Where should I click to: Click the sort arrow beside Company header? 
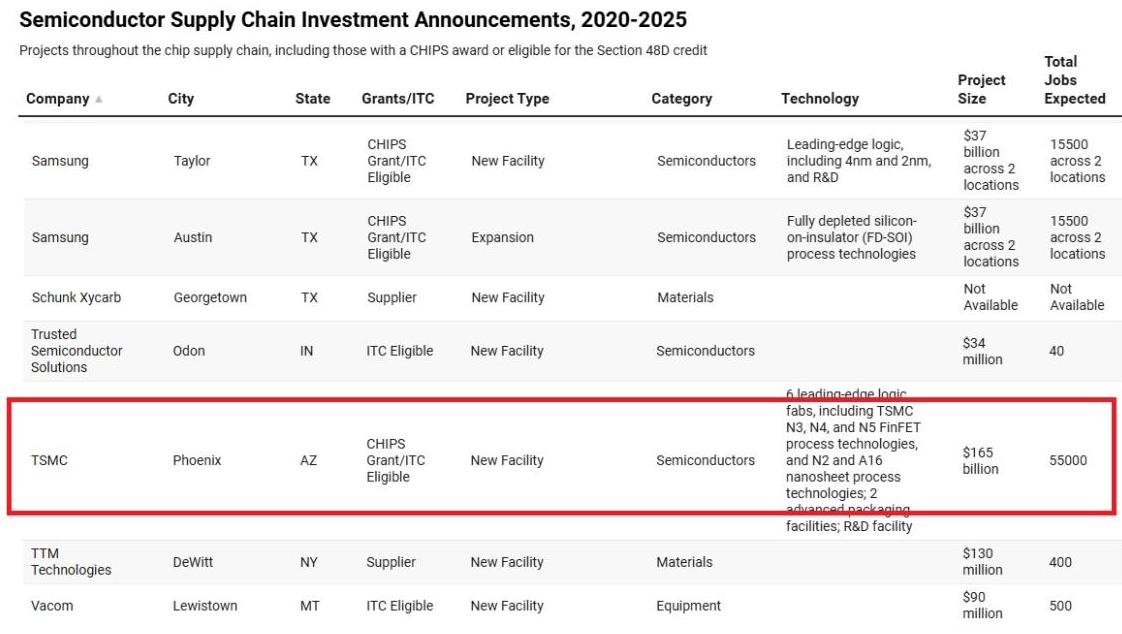(x=98, y=99)
